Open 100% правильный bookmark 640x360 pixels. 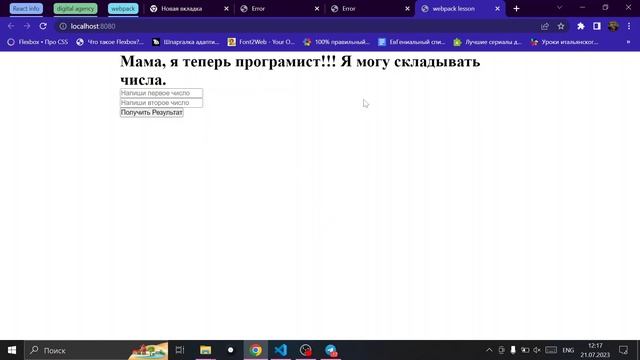click(337, 42)
